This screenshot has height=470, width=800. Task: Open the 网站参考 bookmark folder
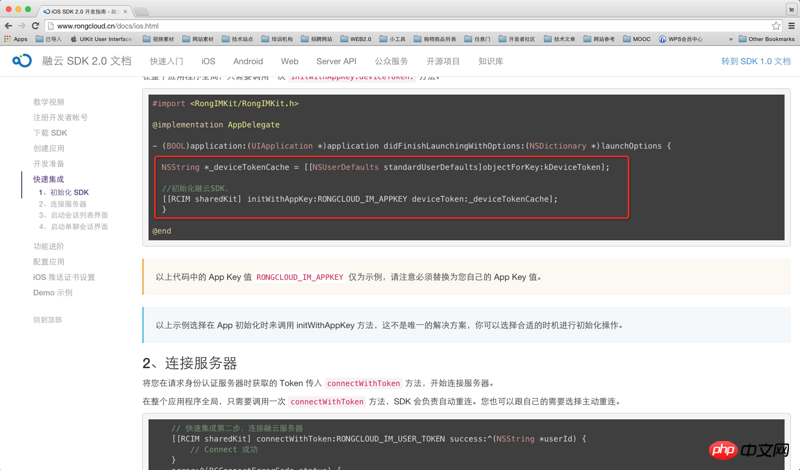coord(599,39)
